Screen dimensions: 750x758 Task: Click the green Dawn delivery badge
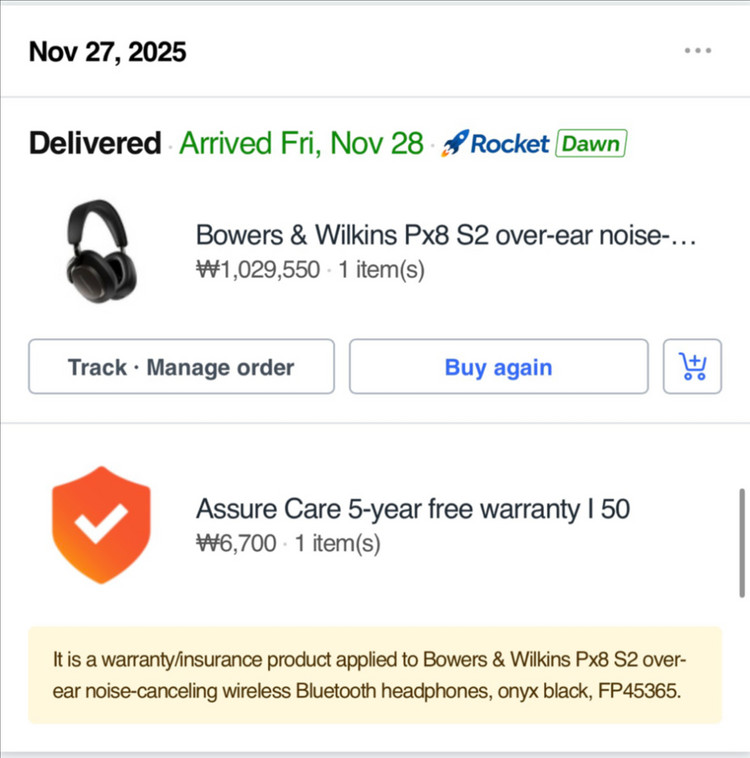590,144
